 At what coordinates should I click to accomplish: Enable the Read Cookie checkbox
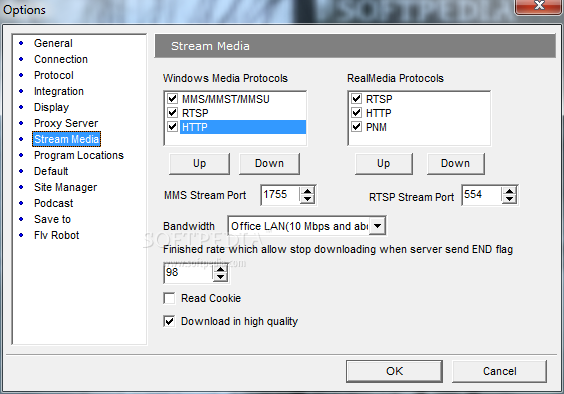point(169,298)
